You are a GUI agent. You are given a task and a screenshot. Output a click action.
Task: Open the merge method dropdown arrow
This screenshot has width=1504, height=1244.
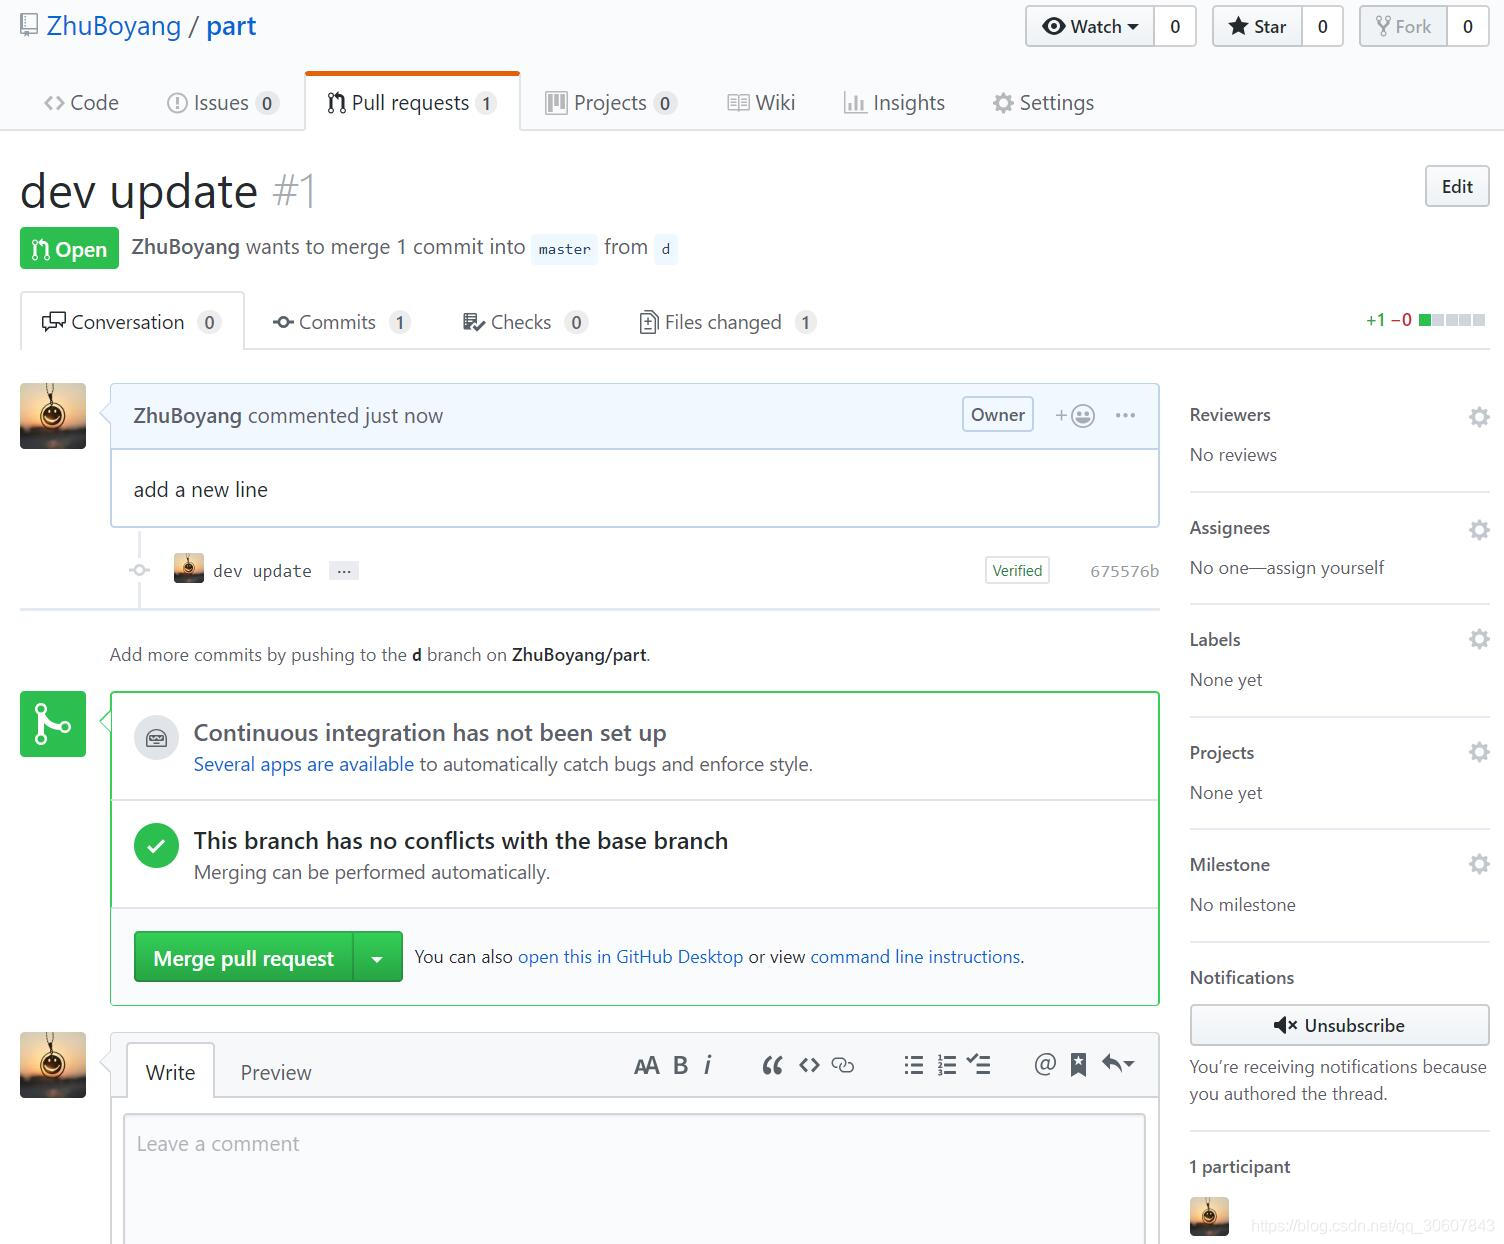[x=378, y=957]
